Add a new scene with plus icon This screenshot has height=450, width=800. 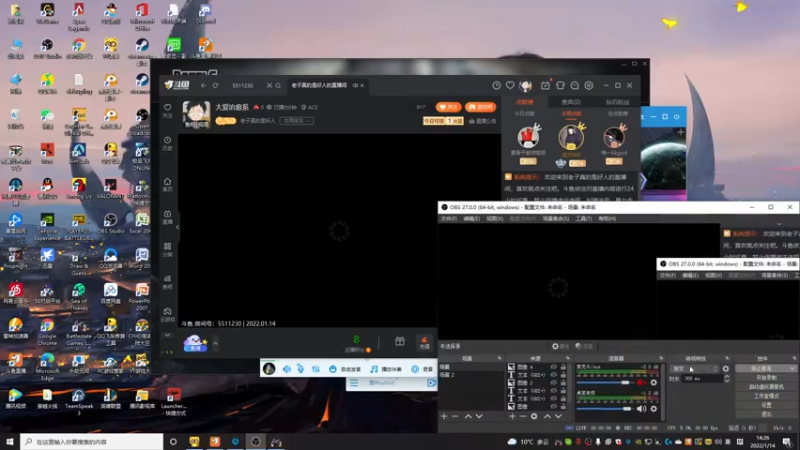[444, 416]
